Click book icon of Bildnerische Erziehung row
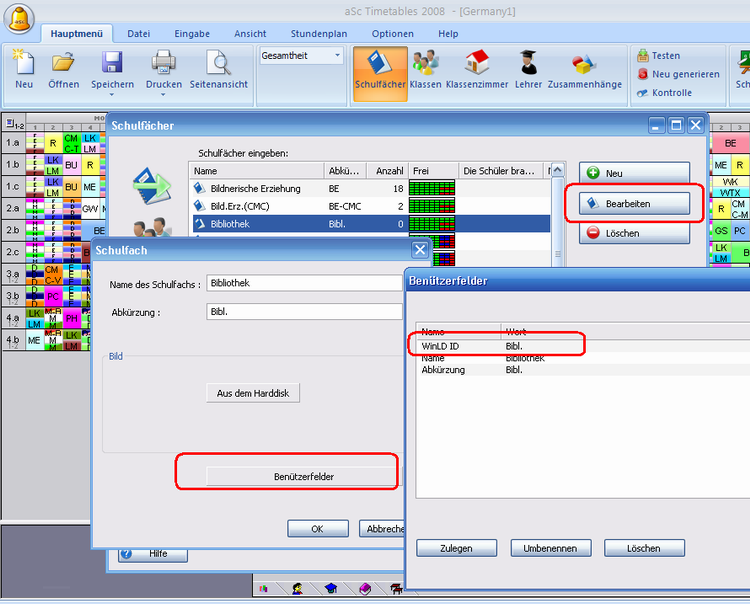750x604 pixels. pos(199,188)
